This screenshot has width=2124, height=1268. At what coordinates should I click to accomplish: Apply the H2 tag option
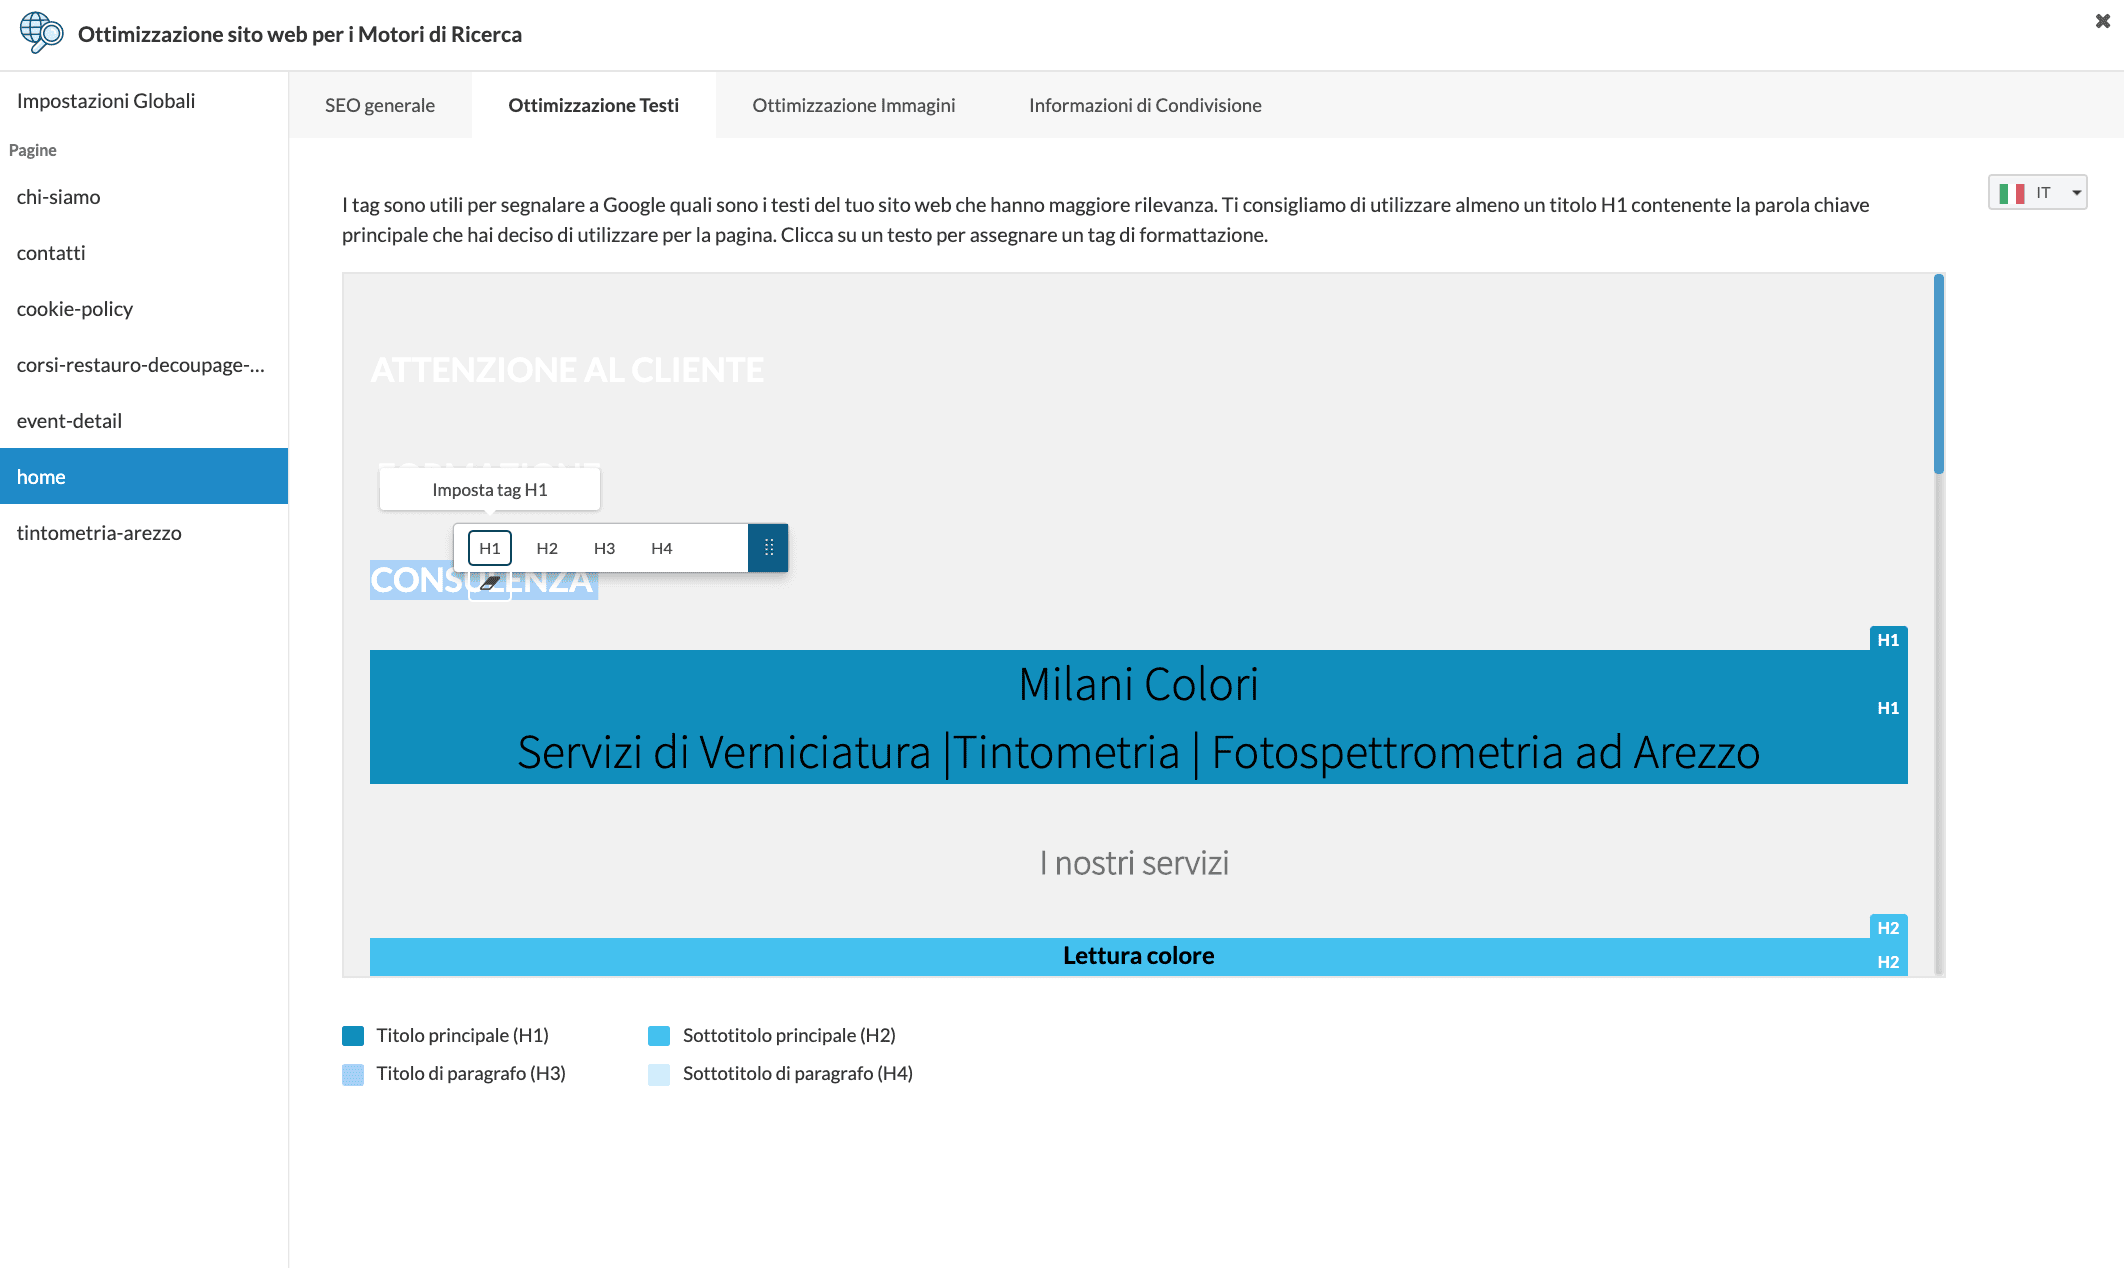click(546, 548)
